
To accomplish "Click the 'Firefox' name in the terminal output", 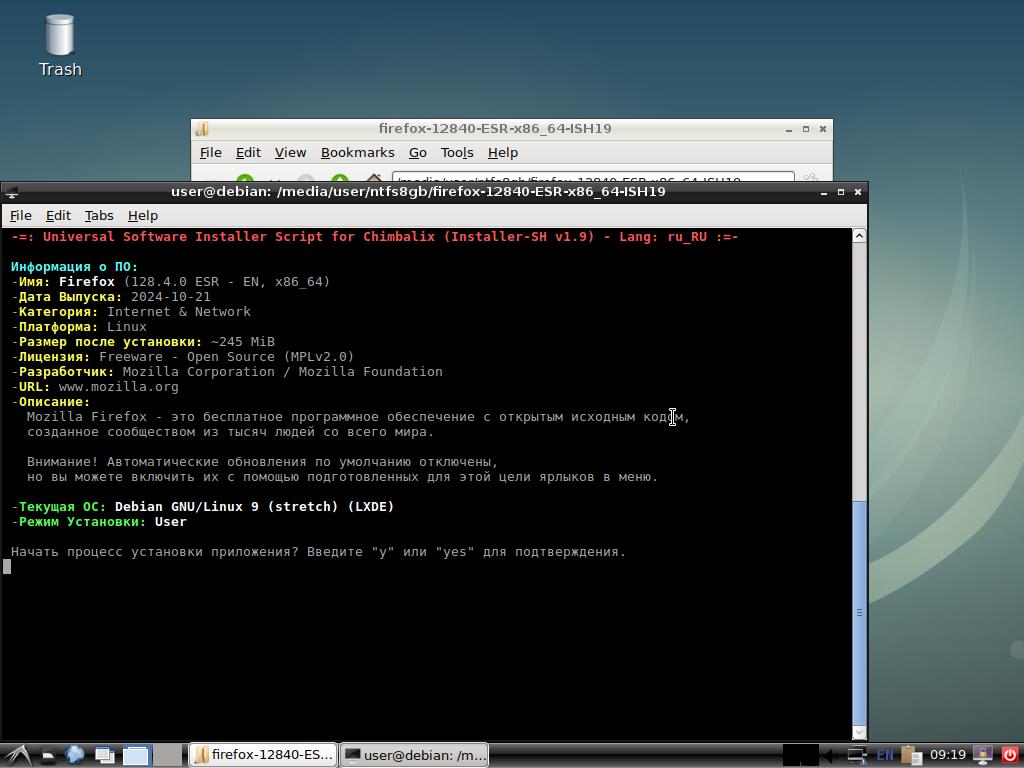I will tap(87, 281).
